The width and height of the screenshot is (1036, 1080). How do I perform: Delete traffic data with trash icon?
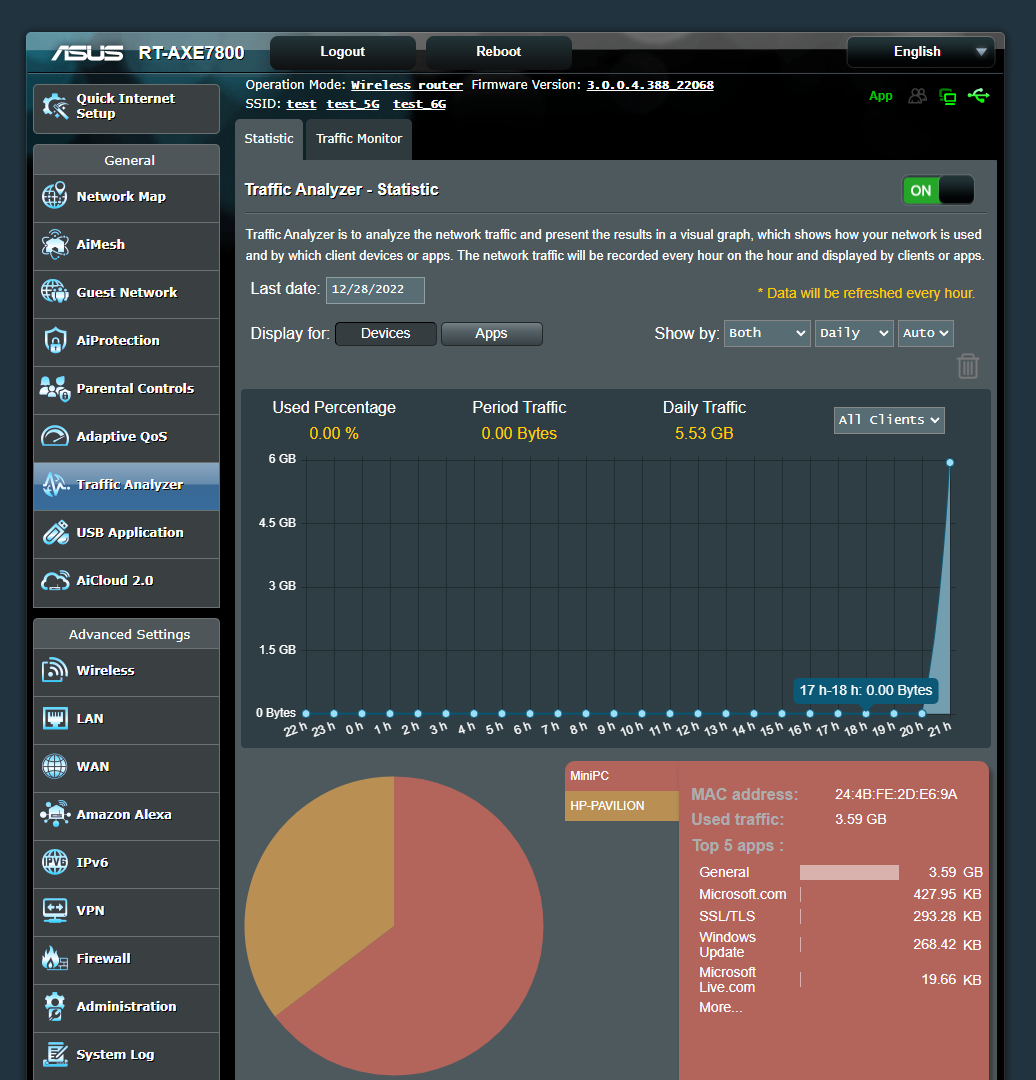[x=967, y=366]
